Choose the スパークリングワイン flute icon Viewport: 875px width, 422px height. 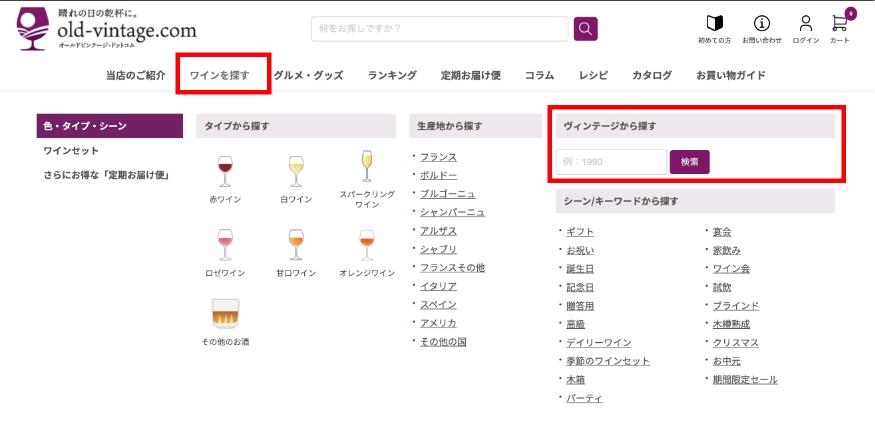(366, 167)
